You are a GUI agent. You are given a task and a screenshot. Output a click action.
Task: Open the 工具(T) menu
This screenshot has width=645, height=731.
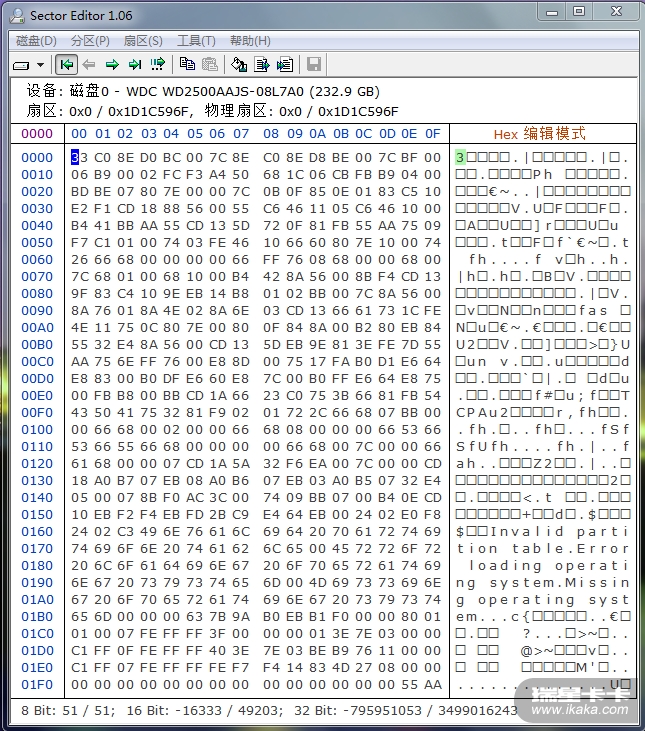tap(196, 41)
